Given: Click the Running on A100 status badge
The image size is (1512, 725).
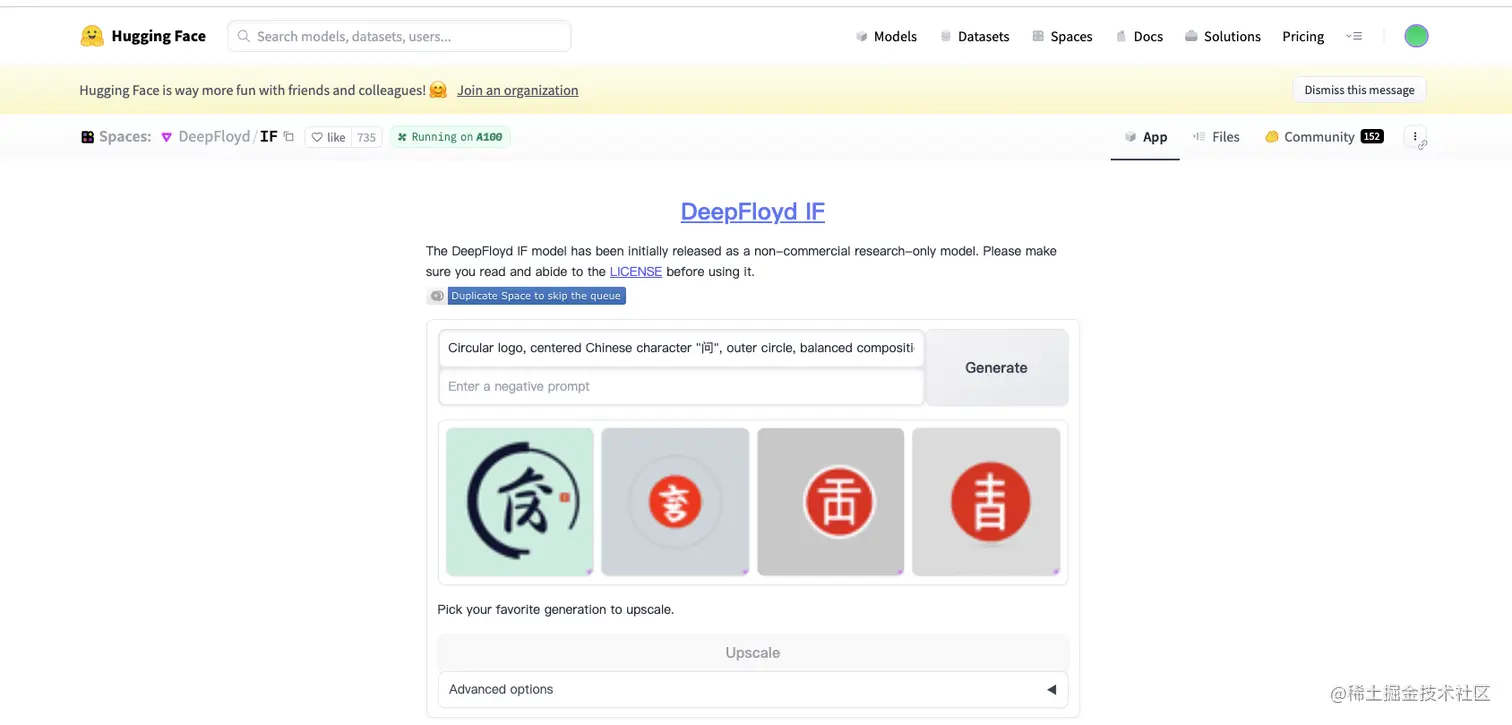Looking at the screenshot, I should [x=450, y=137].
